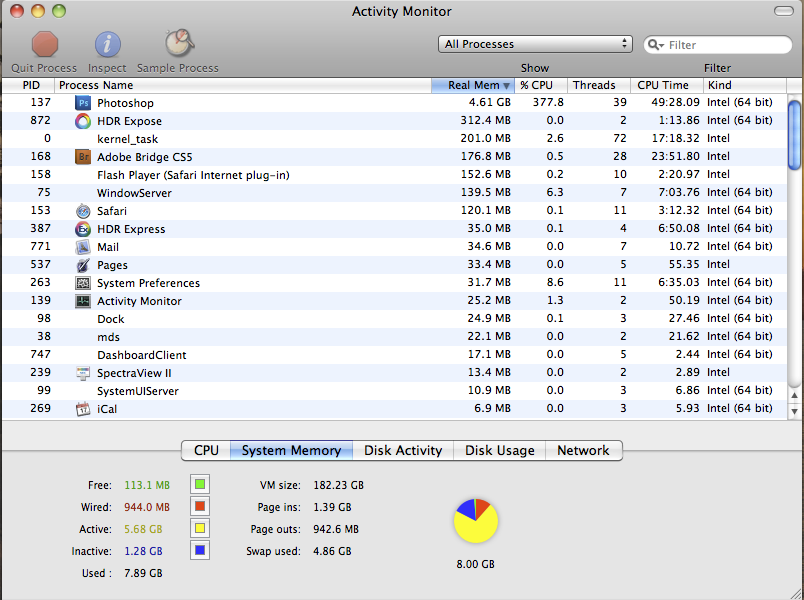Screen dimensions: 804x600
Task: Click the red Wired memory color swatch
Action: [200, 506]
